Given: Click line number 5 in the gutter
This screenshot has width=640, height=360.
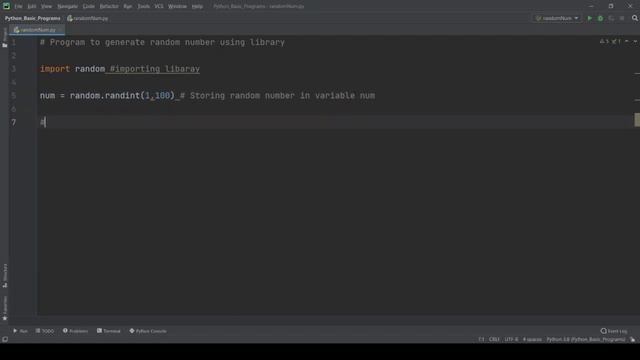Looking at the screenshot, I should tap(13, 96).
